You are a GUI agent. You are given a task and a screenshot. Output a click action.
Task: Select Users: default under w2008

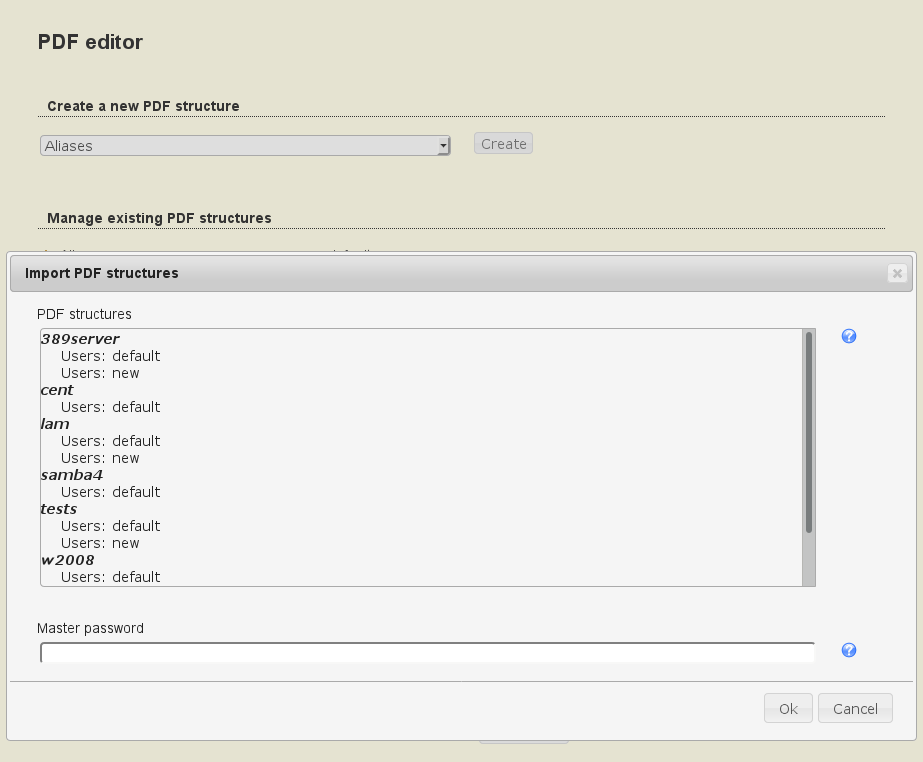[110, 577]
